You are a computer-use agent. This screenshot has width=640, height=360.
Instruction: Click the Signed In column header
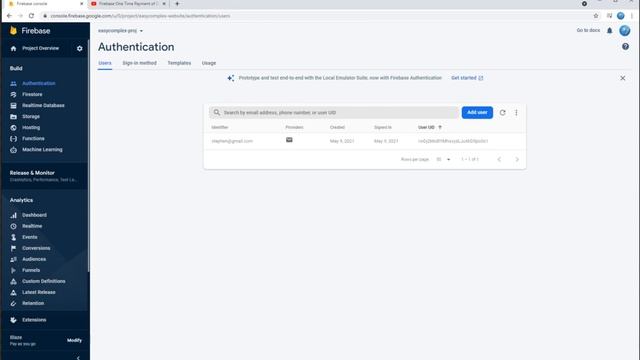tap(383, 127)
